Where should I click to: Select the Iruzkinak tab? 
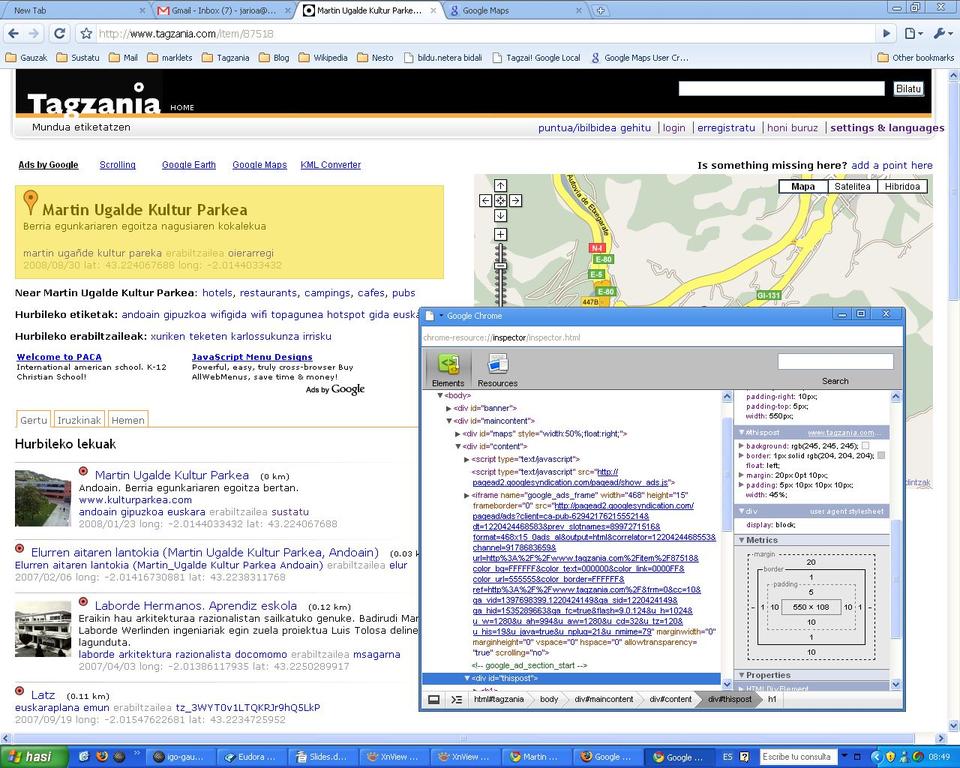(79, 420)
